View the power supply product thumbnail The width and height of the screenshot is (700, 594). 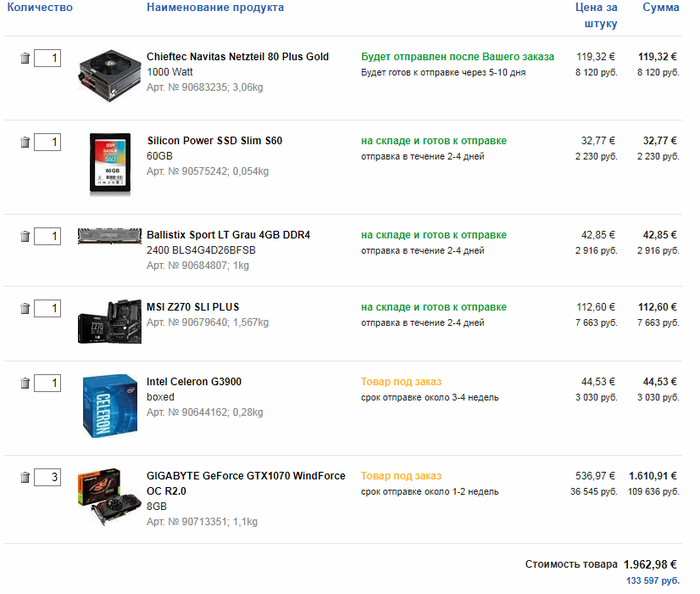110,76
